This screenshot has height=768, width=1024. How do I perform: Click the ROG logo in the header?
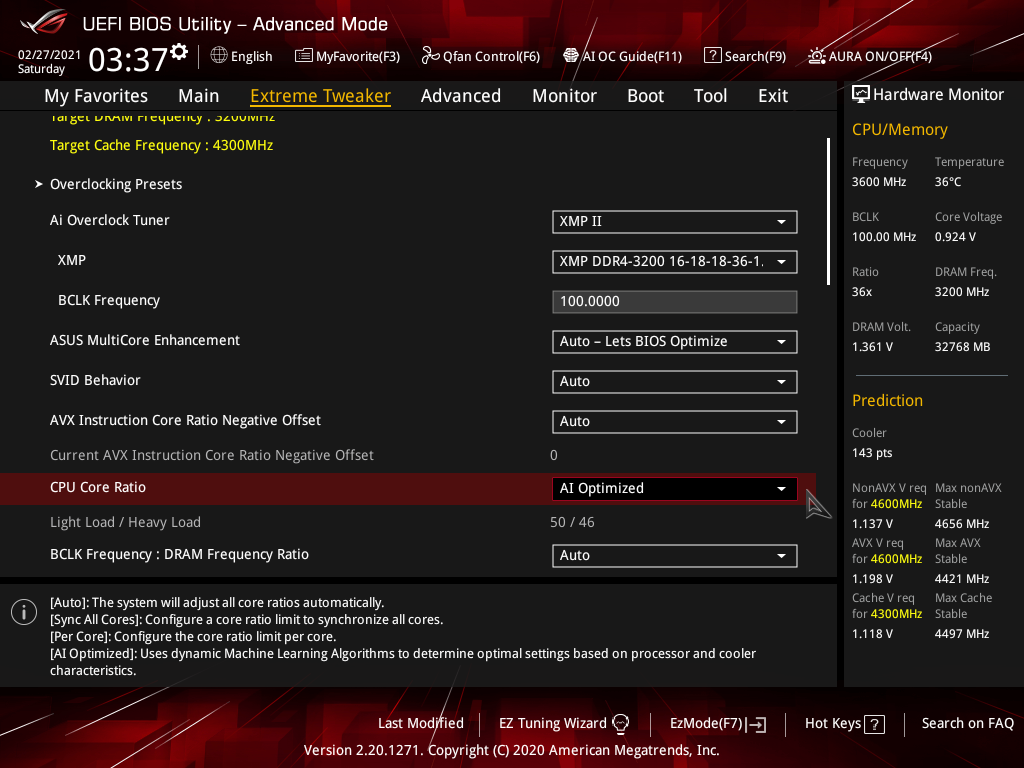tap(44, 22)
